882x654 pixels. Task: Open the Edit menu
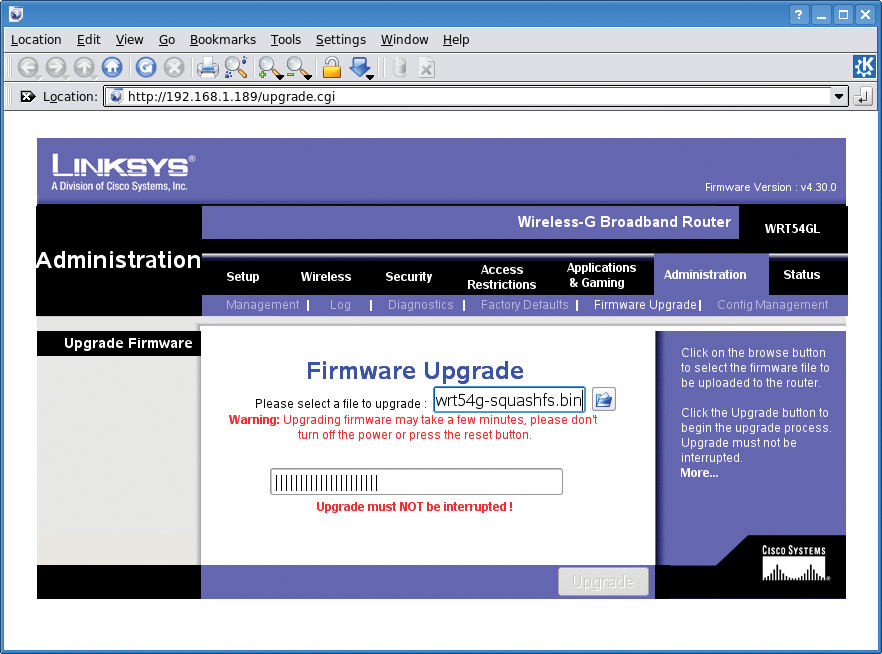88,40
